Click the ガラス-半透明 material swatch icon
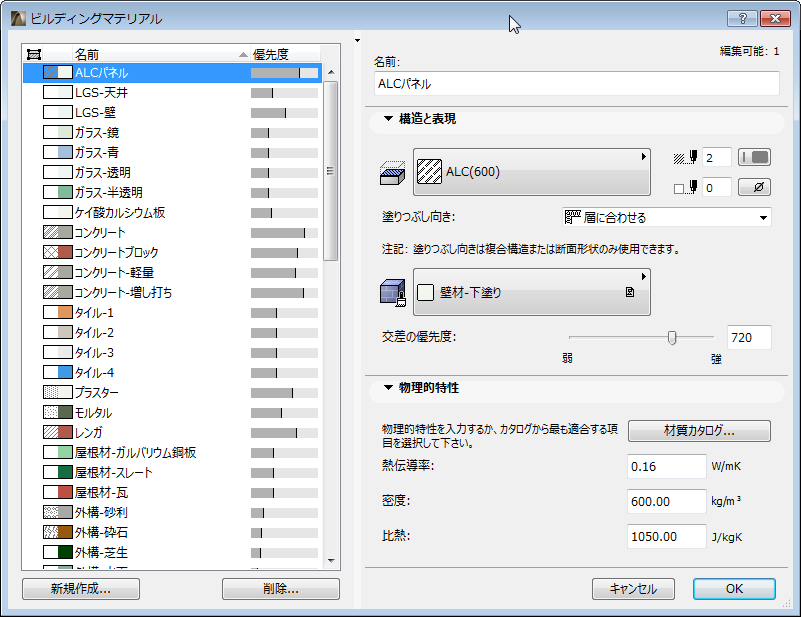This screenshot has width=801, height=617. point(58,192)
